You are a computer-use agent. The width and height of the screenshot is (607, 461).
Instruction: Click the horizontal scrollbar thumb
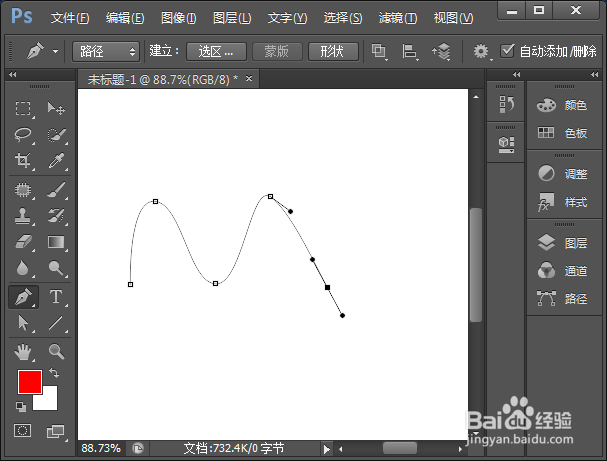pos(400,448)
